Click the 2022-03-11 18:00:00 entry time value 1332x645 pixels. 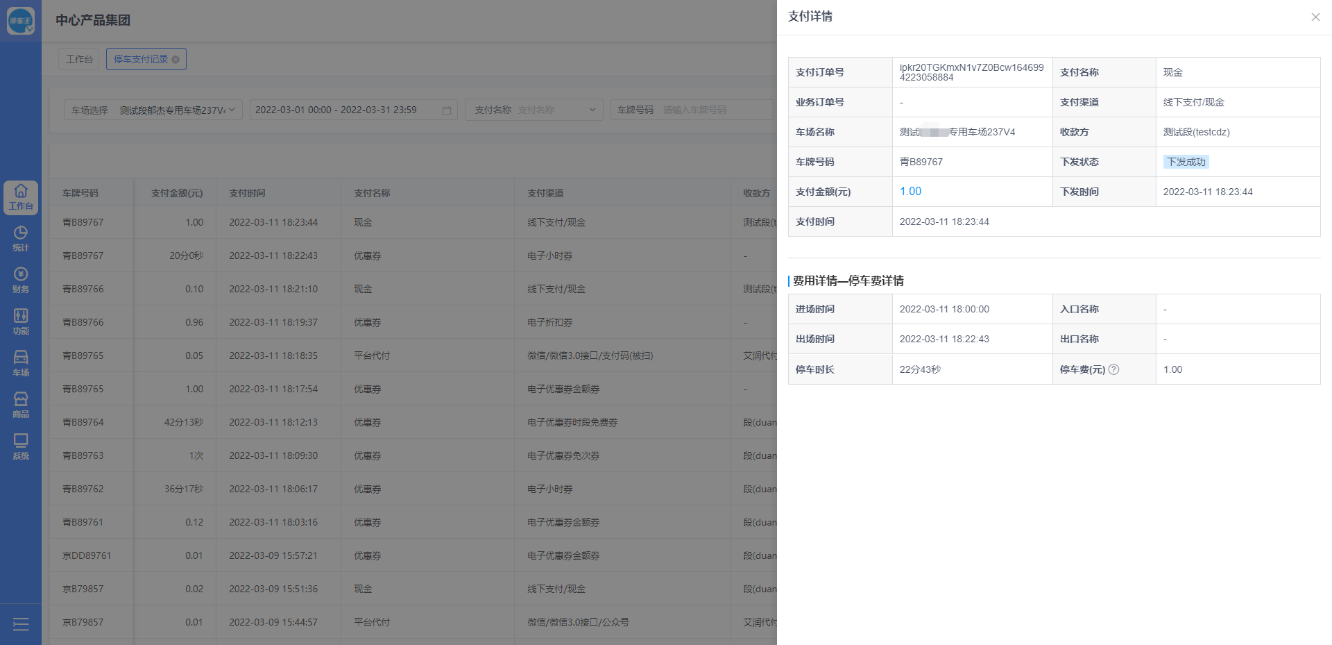coord(944,309)
